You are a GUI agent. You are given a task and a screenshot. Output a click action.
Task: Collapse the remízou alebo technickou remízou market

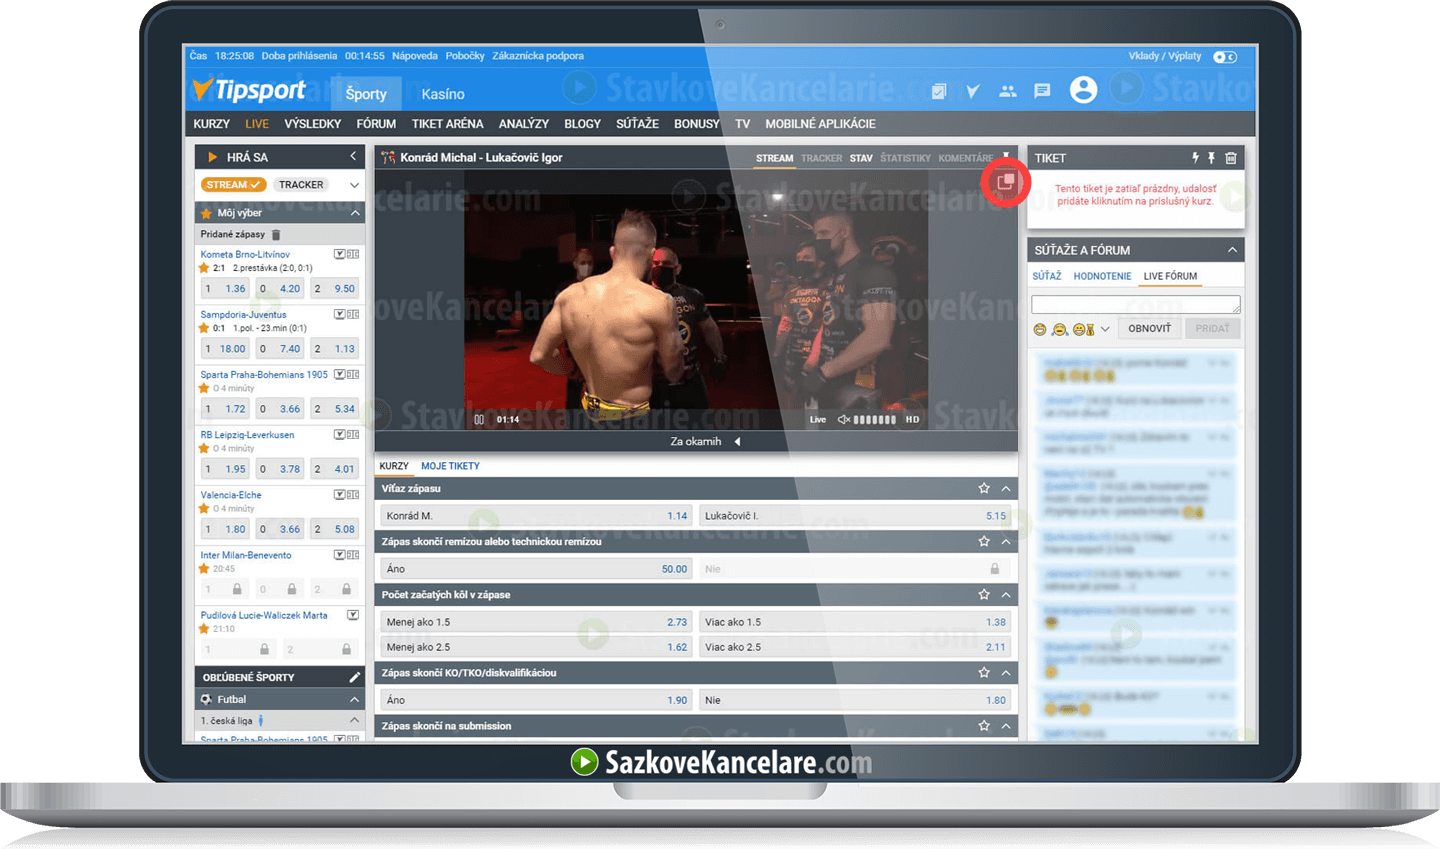(x=1006, y=542)
